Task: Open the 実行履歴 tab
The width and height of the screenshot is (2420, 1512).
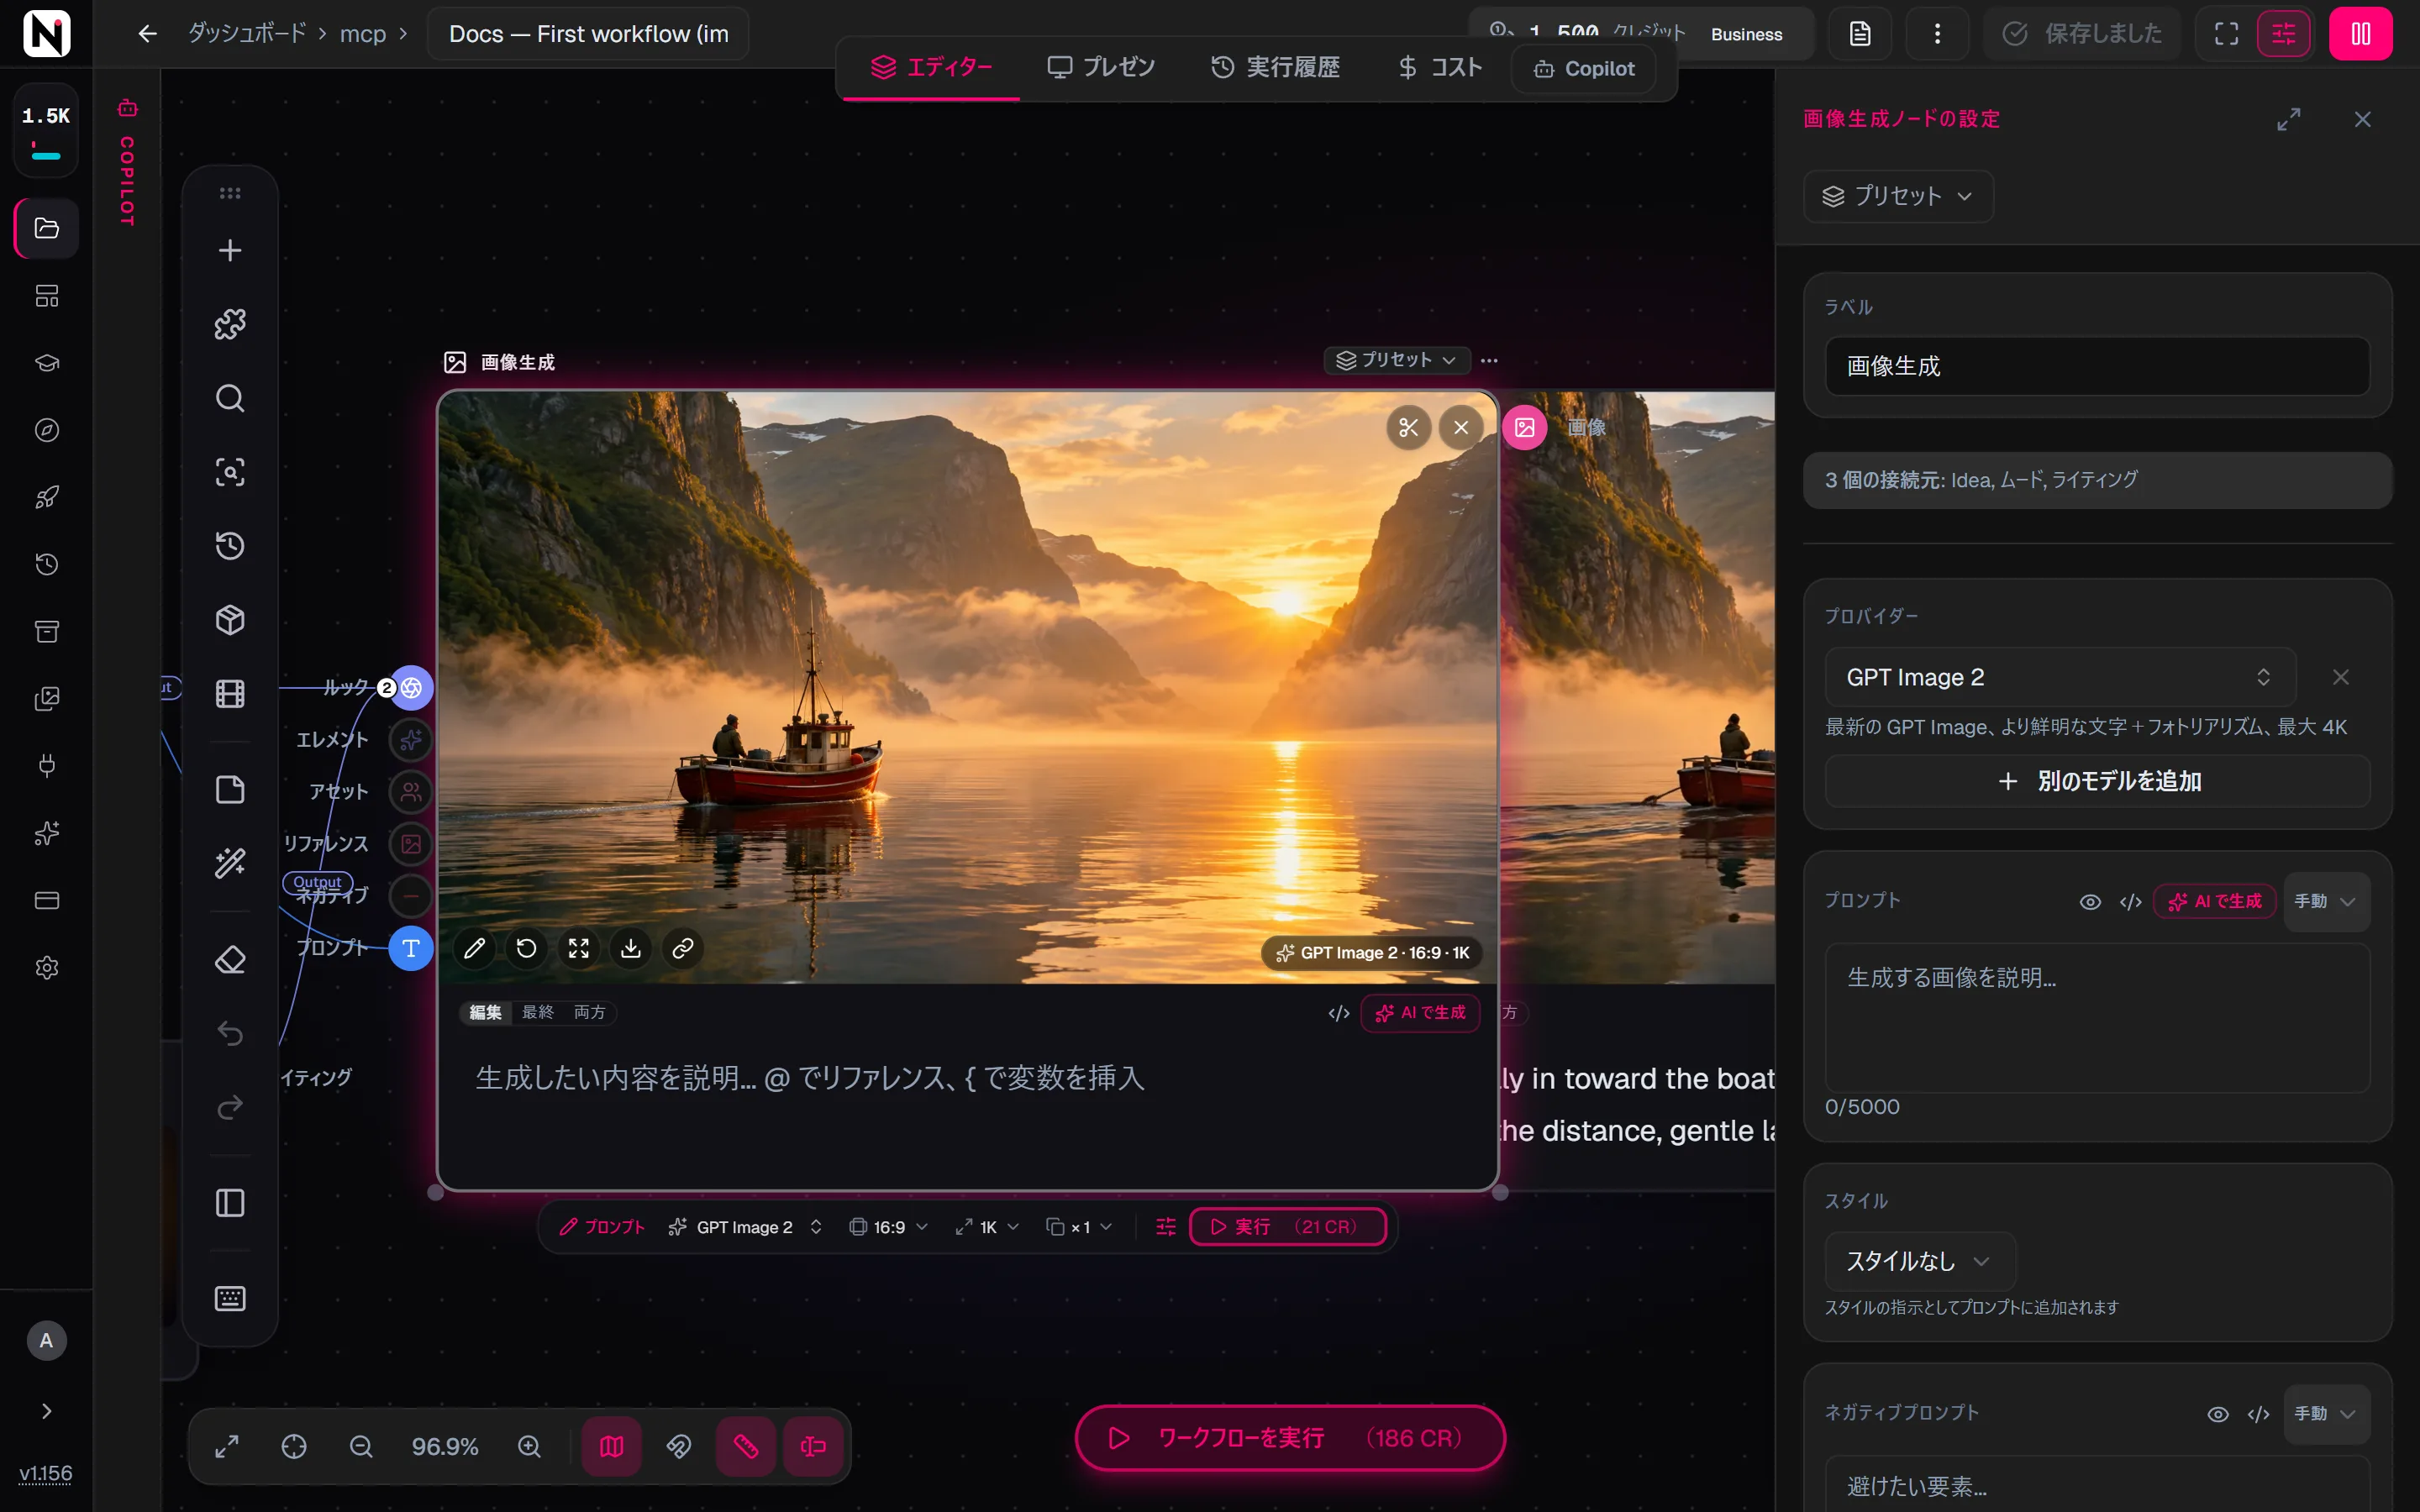Action: (1275, 67)
